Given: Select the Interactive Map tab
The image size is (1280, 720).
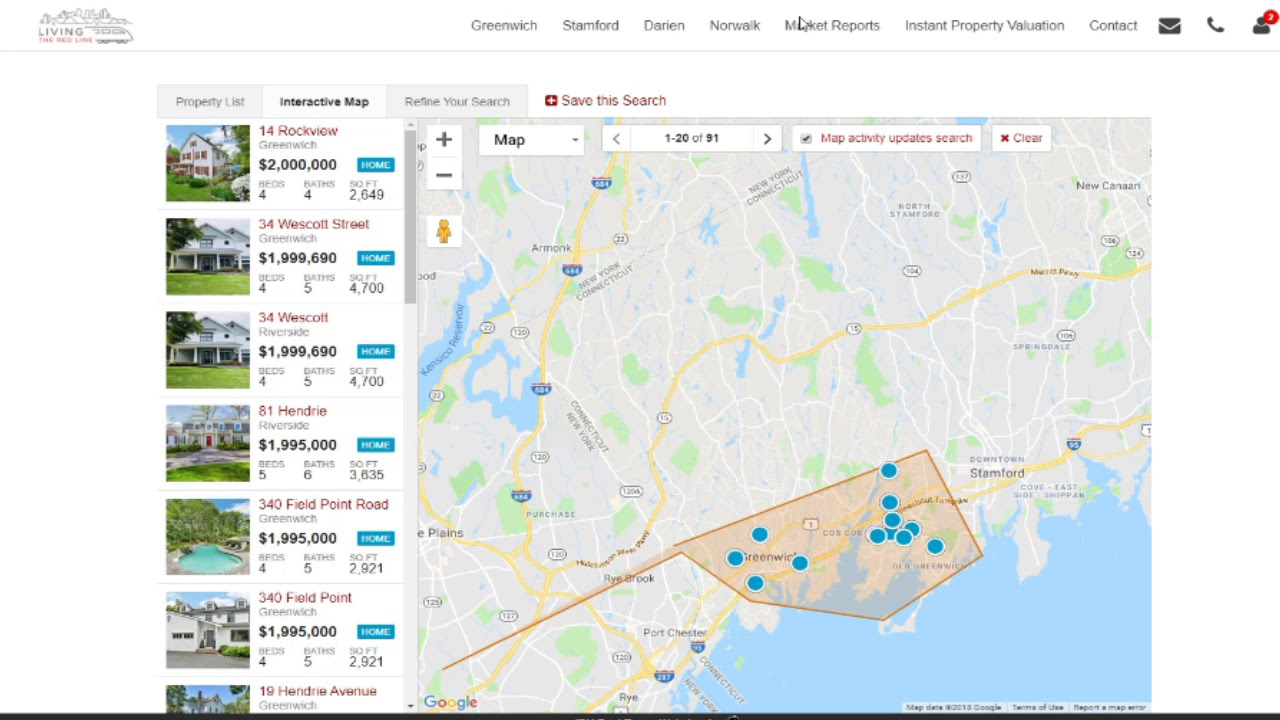Looking at the screenshot, I should tap(324, 102).
